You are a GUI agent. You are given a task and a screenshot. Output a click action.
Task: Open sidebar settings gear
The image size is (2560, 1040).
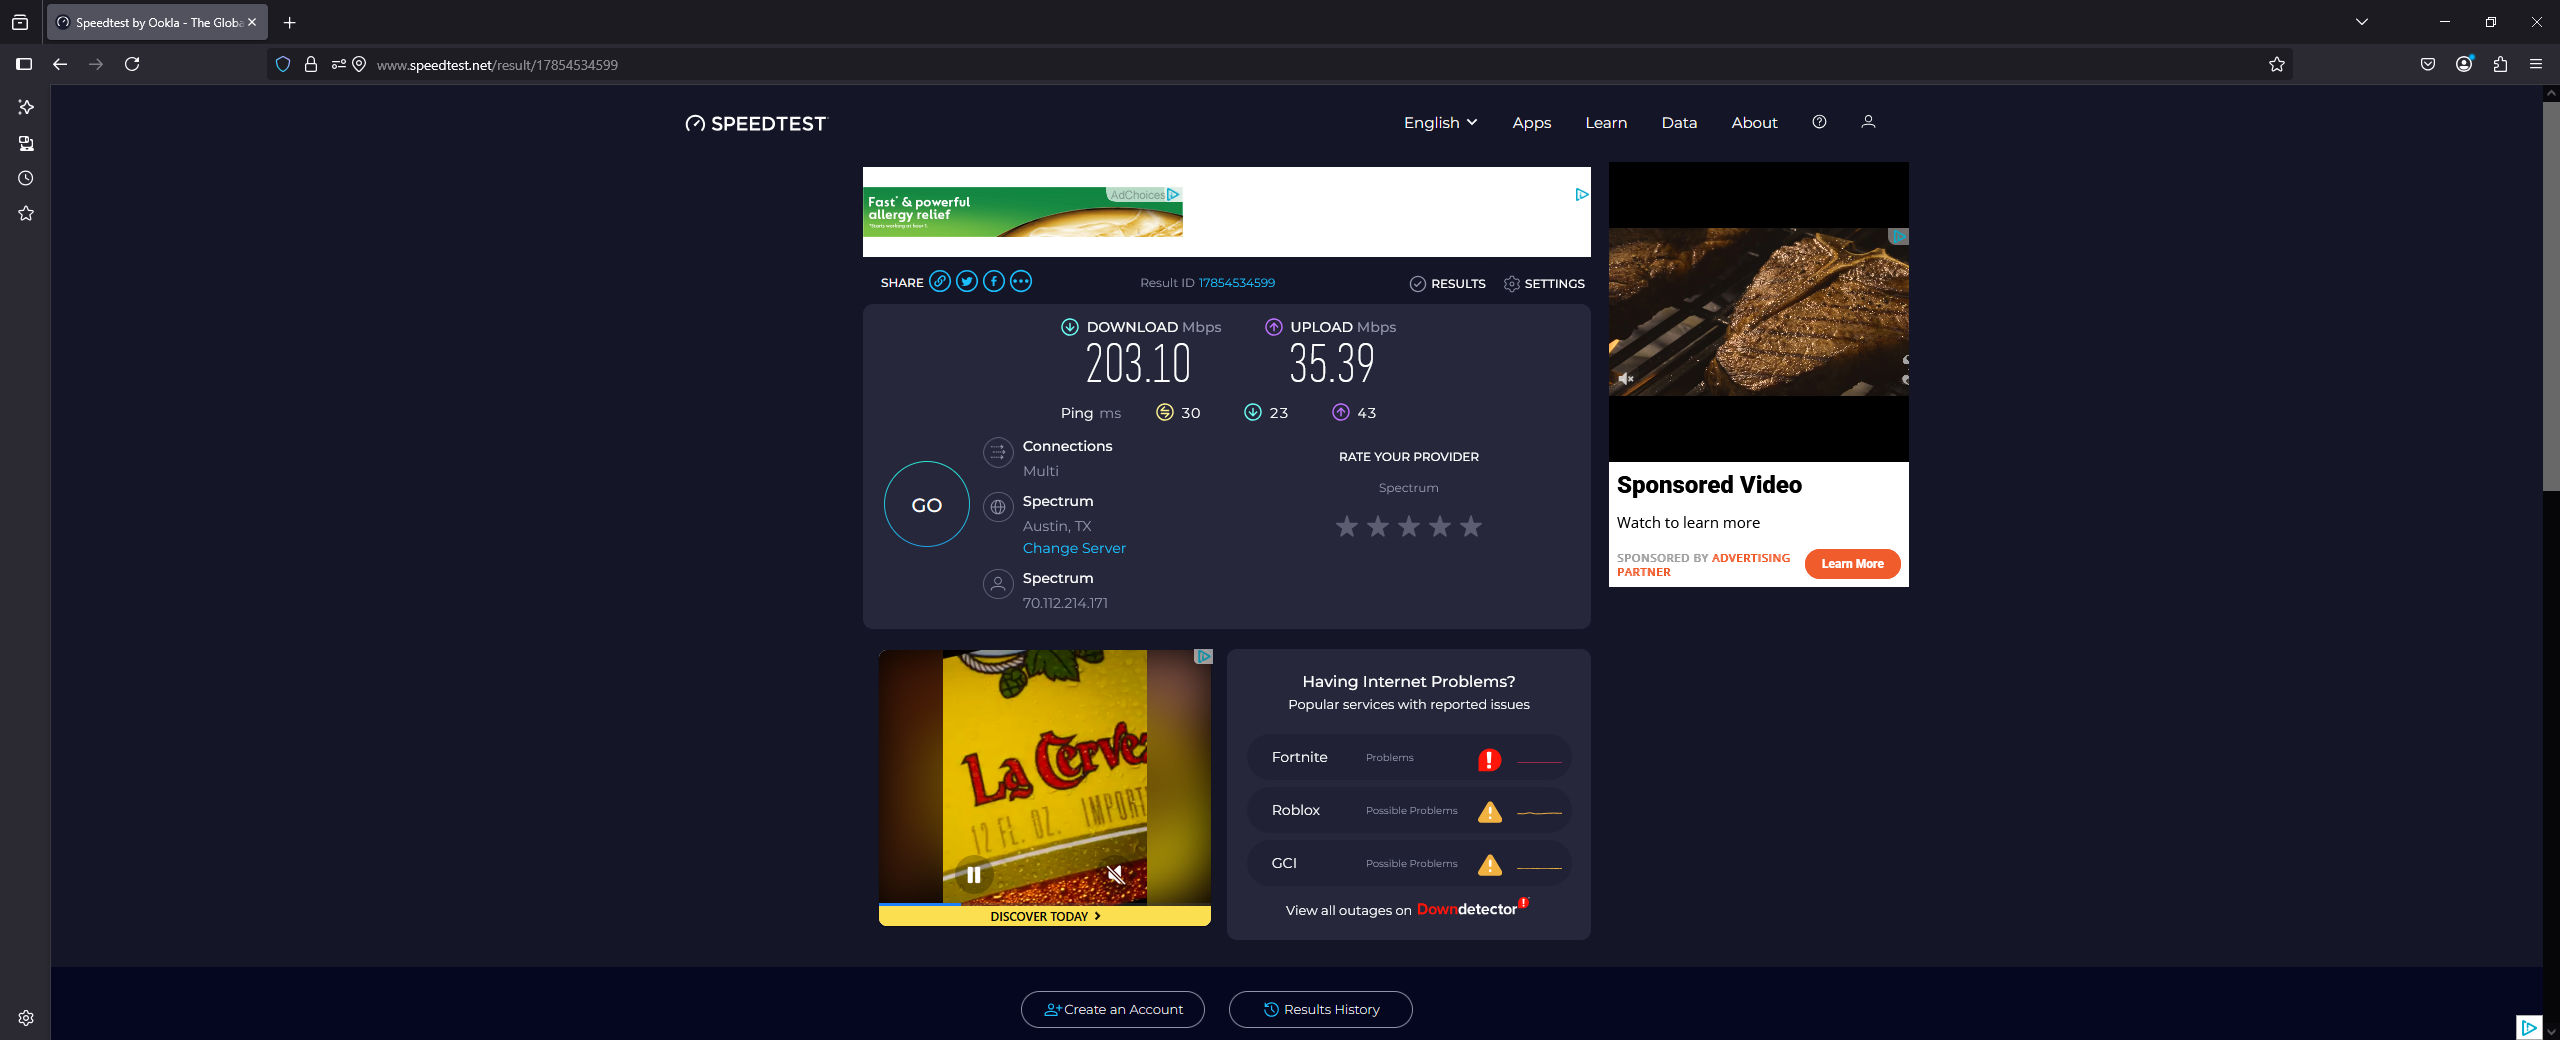click(26, 1017)
